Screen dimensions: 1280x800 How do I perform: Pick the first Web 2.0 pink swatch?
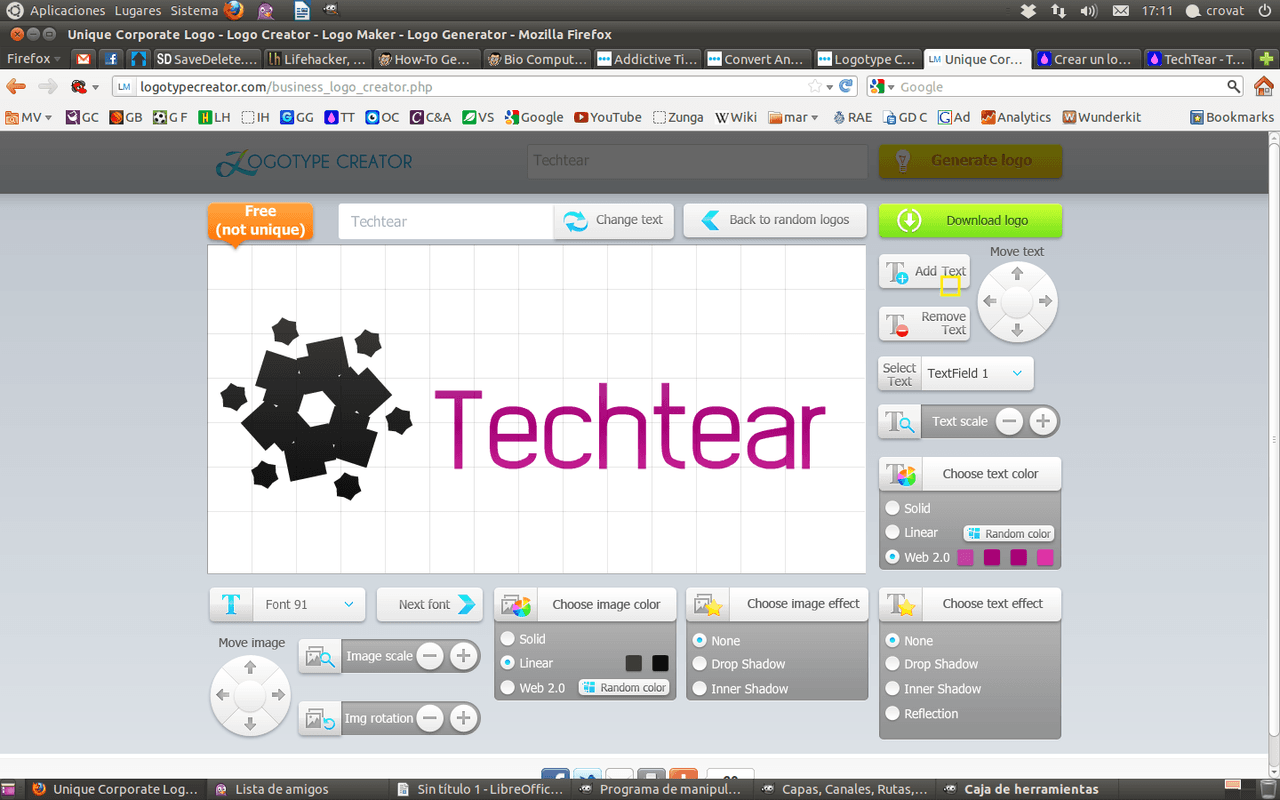pos(966,558)
